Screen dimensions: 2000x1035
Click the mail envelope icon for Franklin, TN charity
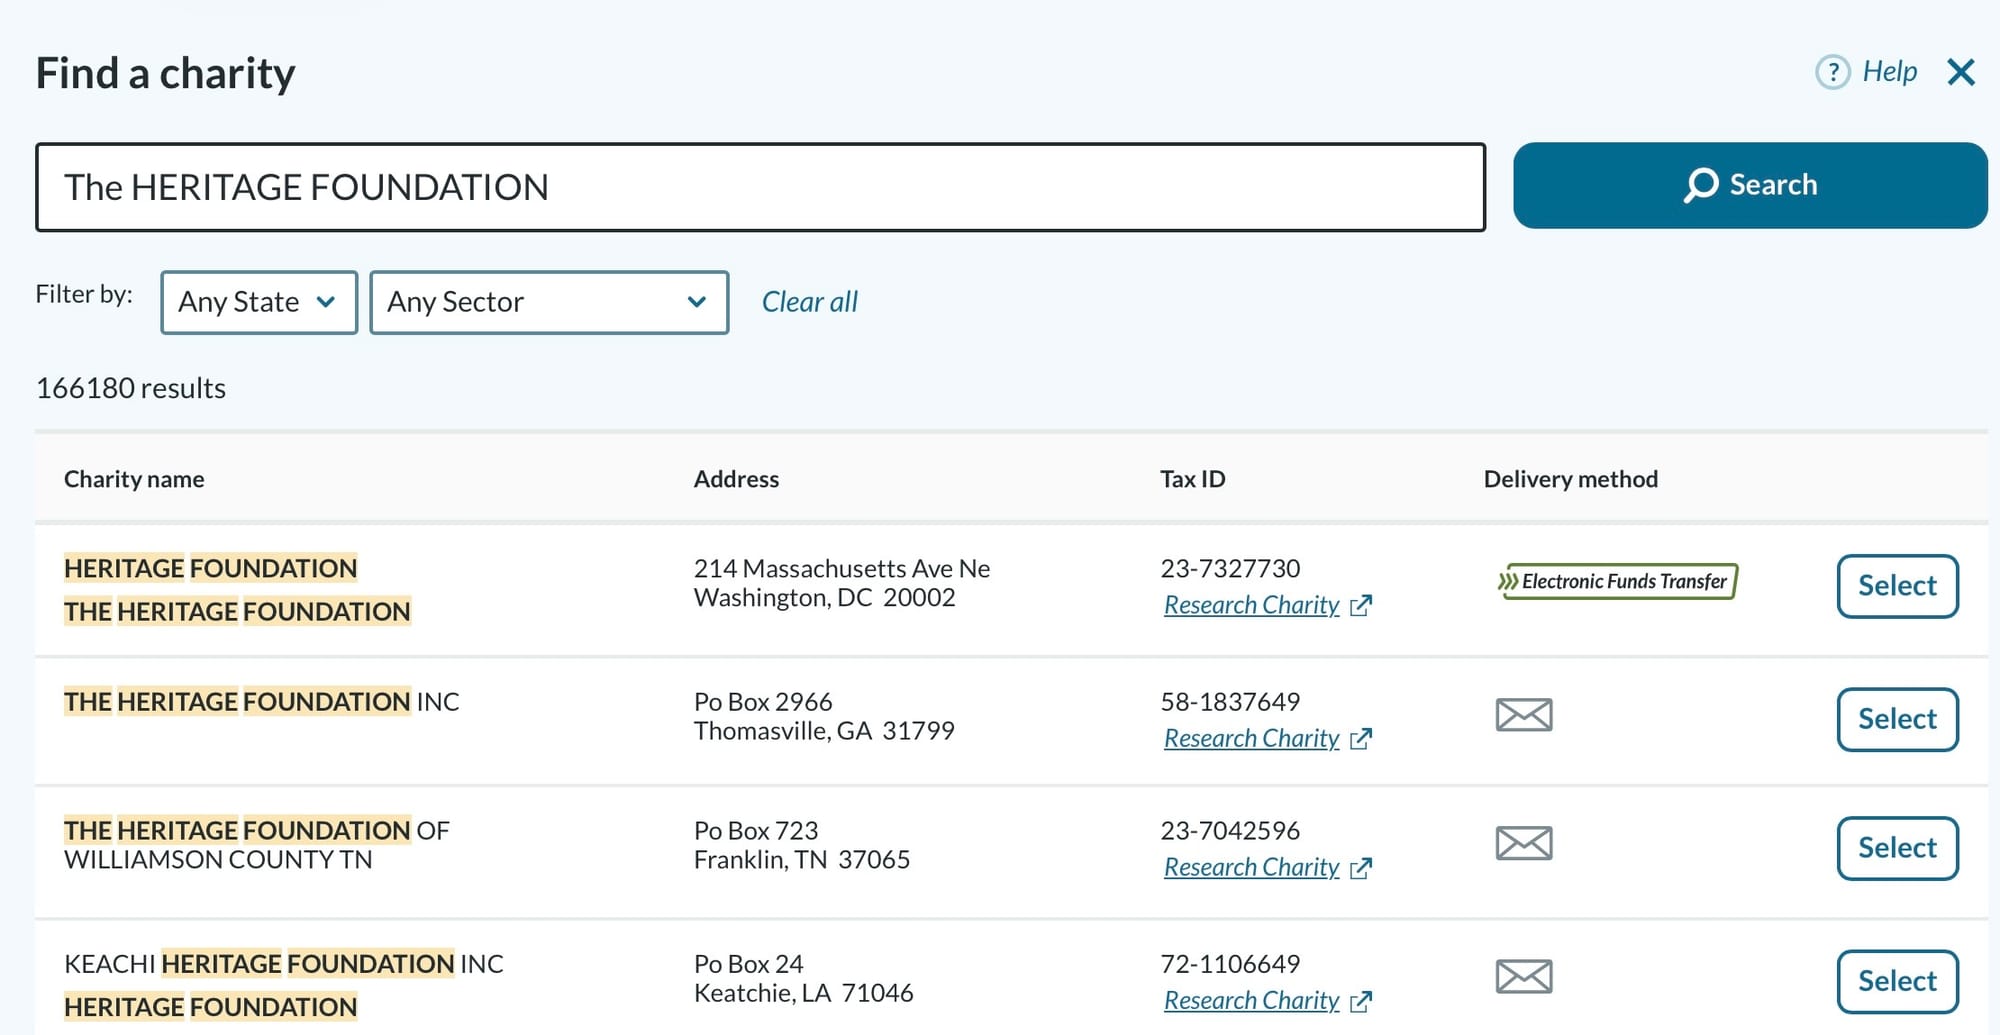(x=1524, y=844)
